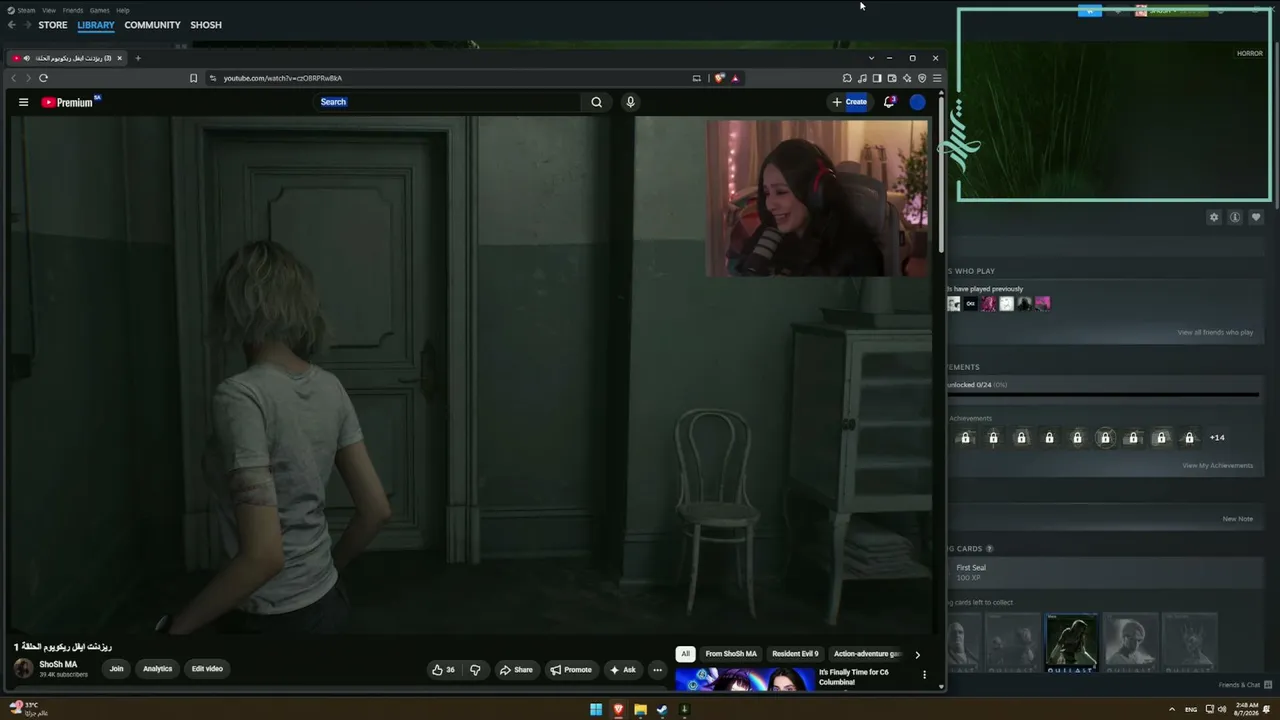The width and height of the screenshot is (1280, 720).
Task: Open the weather widget on the taskbar
Action: click(28, 709)
